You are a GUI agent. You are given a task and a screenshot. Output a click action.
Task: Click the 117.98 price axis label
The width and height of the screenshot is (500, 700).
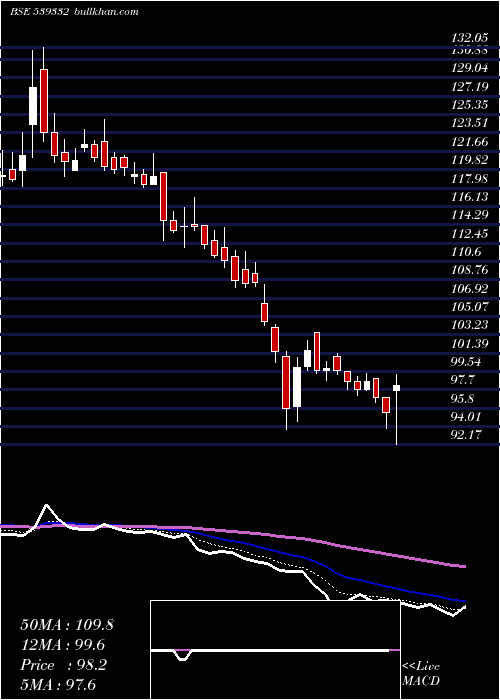click(x=469, y=179)
